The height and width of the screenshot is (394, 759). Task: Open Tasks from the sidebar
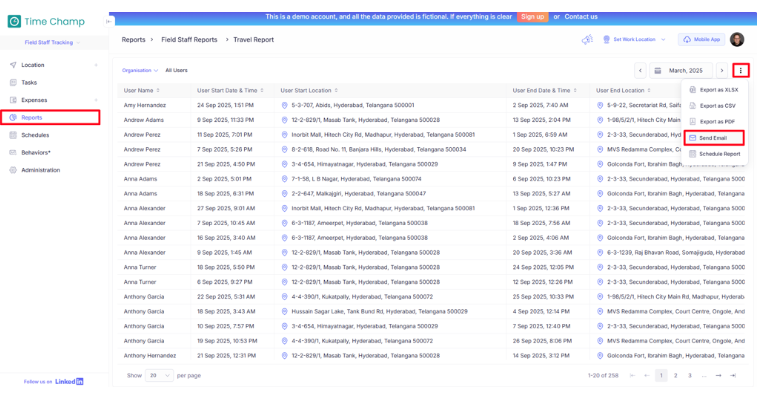click(x=29, y=82)
